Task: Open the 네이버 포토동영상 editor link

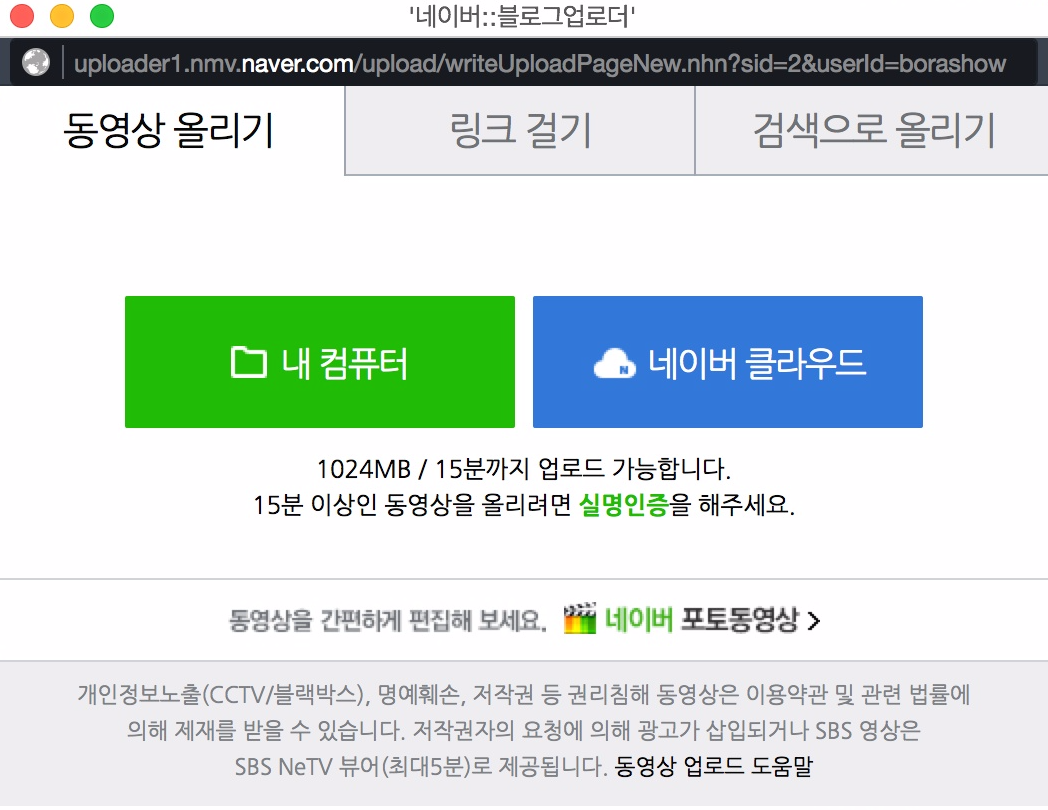Action: pos(700,620)
